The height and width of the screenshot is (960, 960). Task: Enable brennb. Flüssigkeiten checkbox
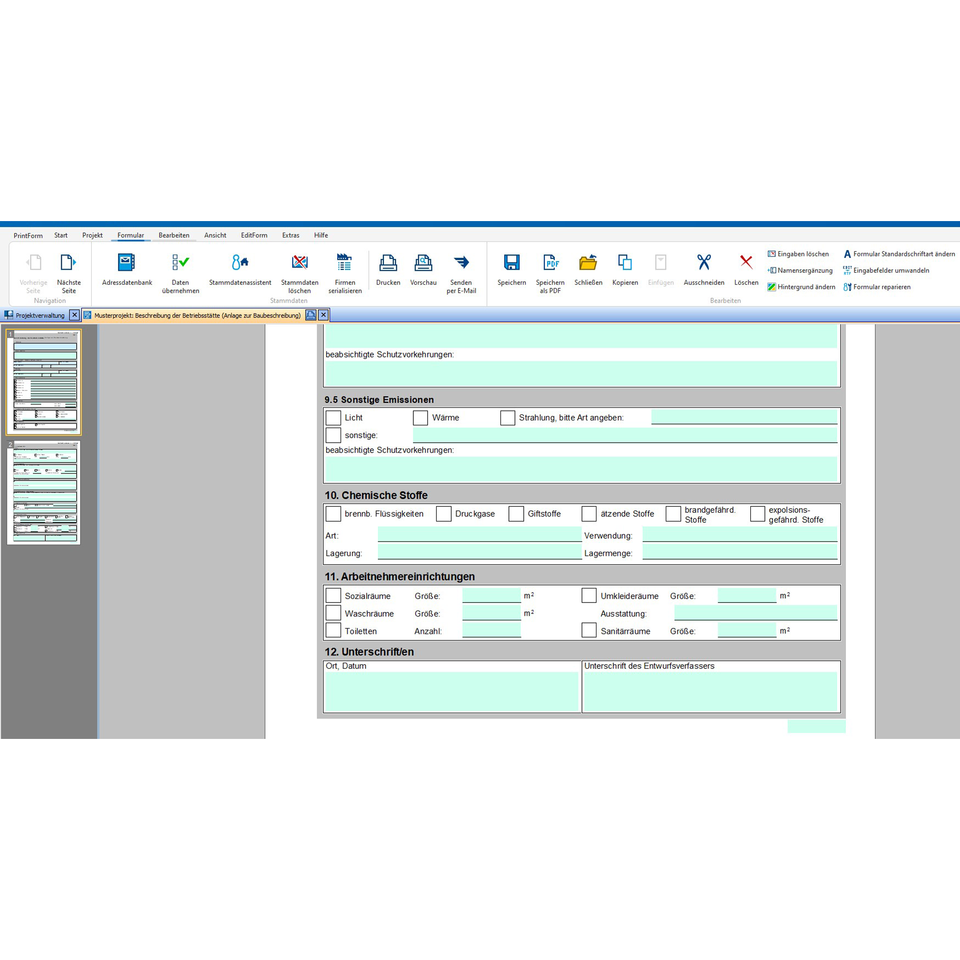tap(333, 514)
